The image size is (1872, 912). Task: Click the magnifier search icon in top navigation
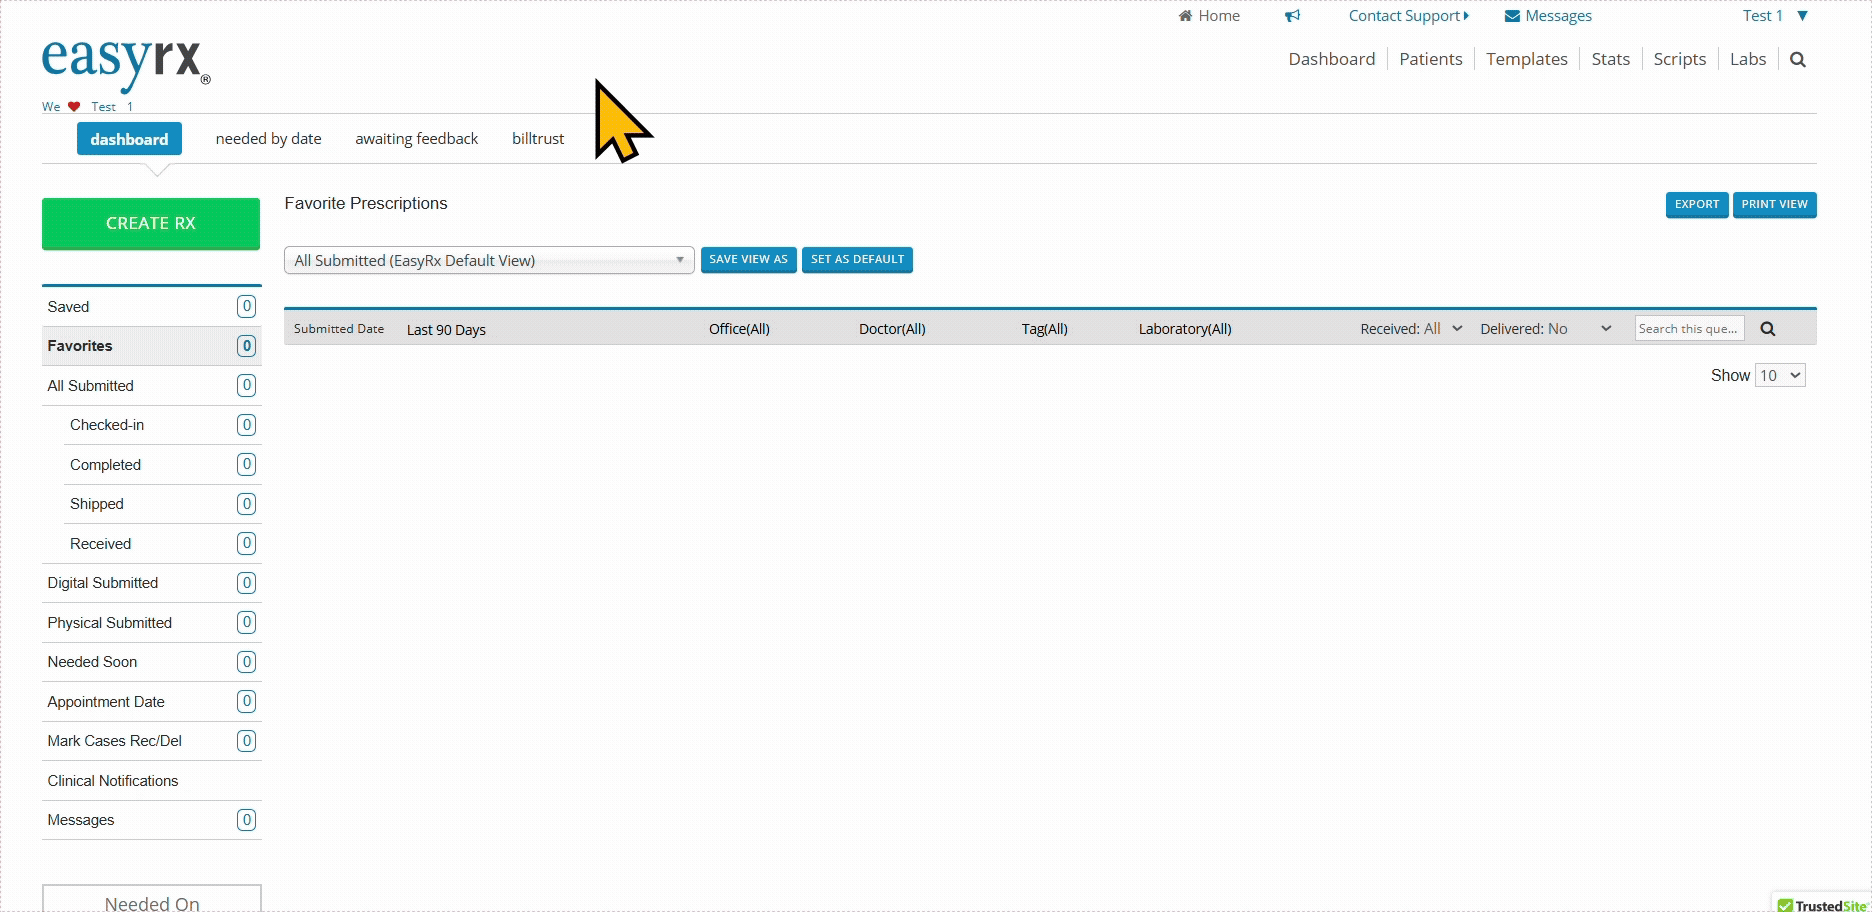tap(1797, 60)
